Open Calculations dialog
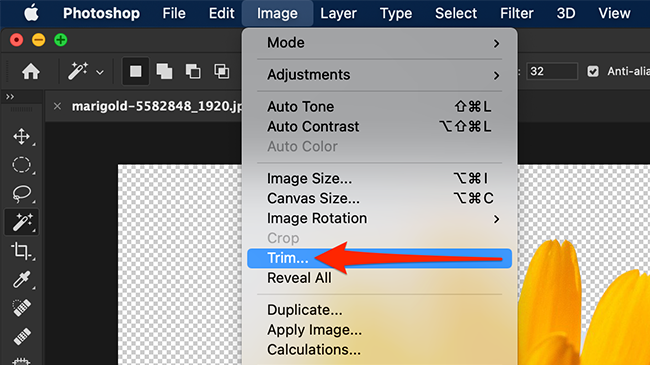This screenshot has height=365, width=650. pyautogui.click(x=379, y=350)
